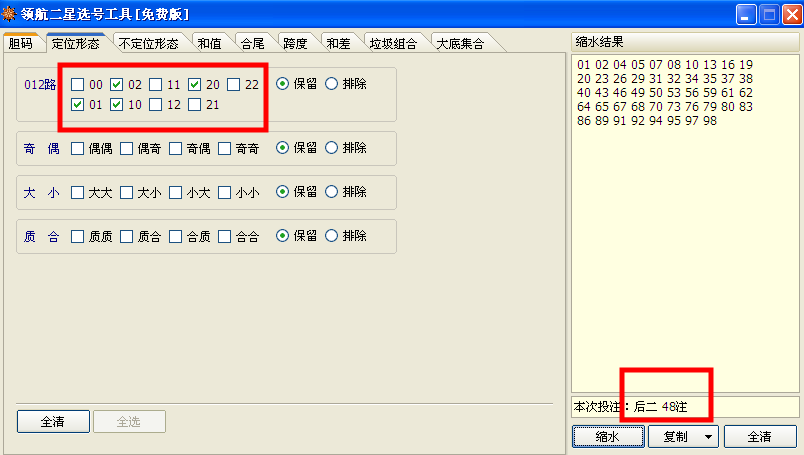
Task: Select 保留 radio in the 奇偶 row
Action: [283, 148]
